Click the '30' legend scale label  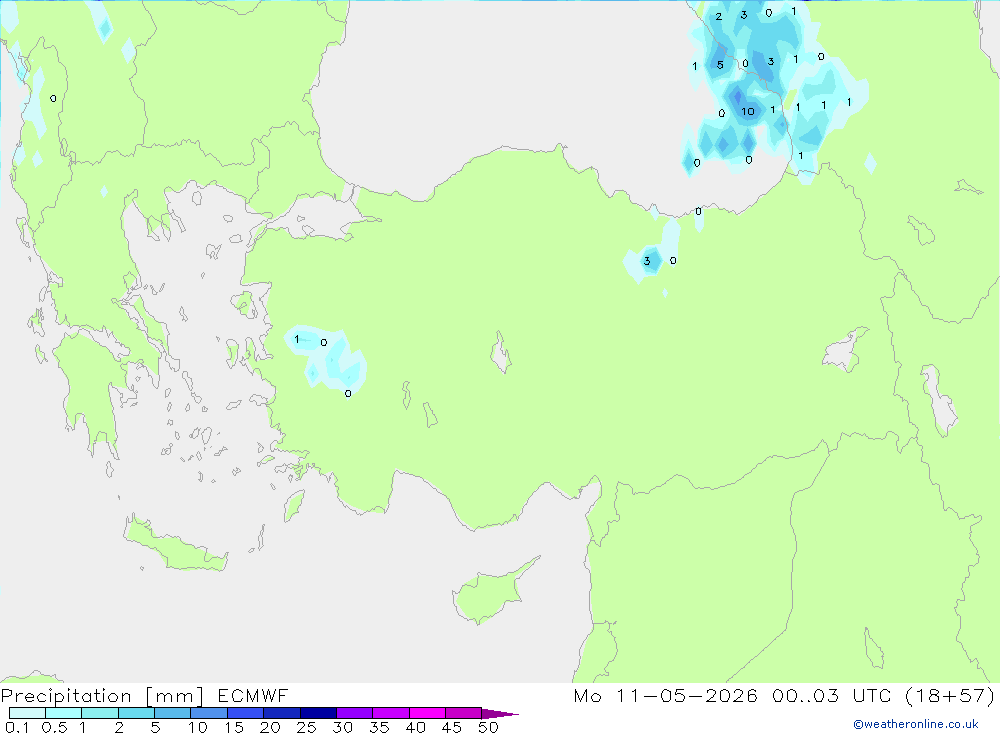click(x=342, y=727)
